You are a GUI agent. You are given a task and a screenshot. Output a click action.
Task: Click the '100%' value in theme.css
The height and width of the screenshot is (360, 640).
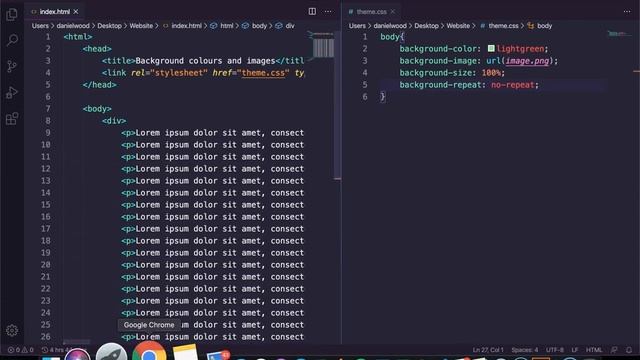[x=491, y=73]
